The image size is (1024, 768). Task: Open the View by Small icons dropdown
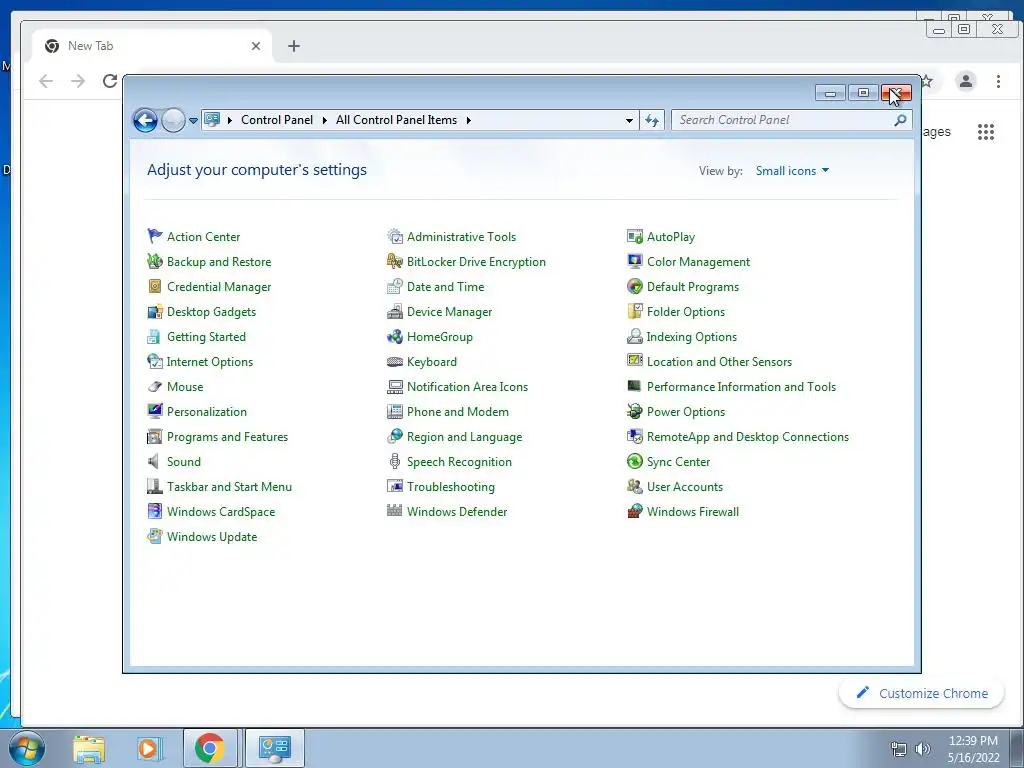792,170
